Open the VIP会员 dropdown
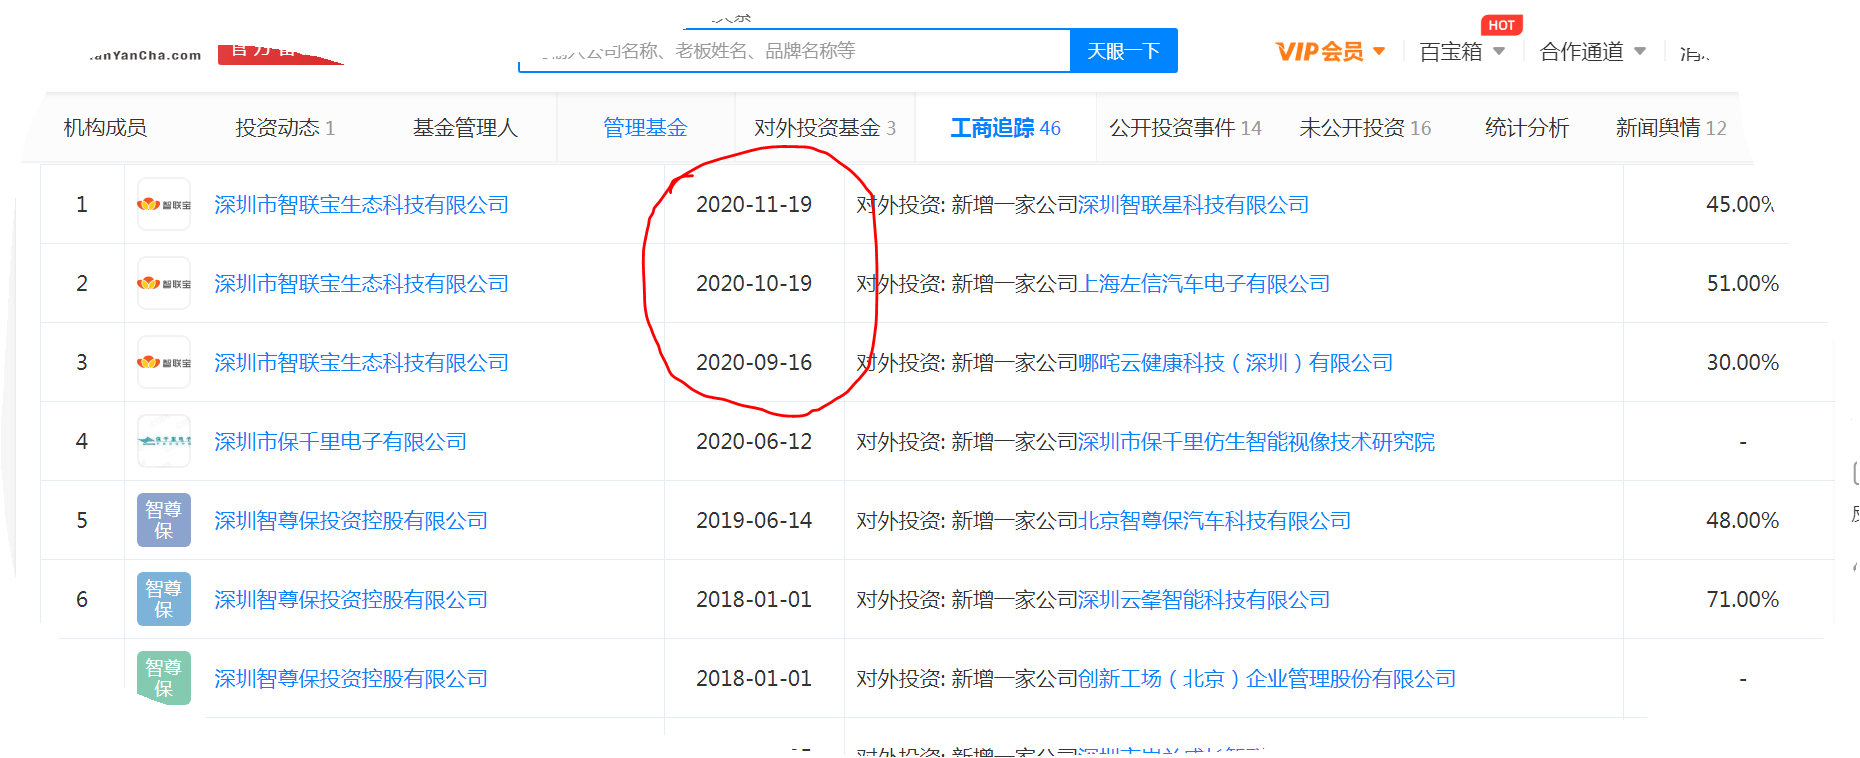1860x758 pixels. pos(1330,51)
